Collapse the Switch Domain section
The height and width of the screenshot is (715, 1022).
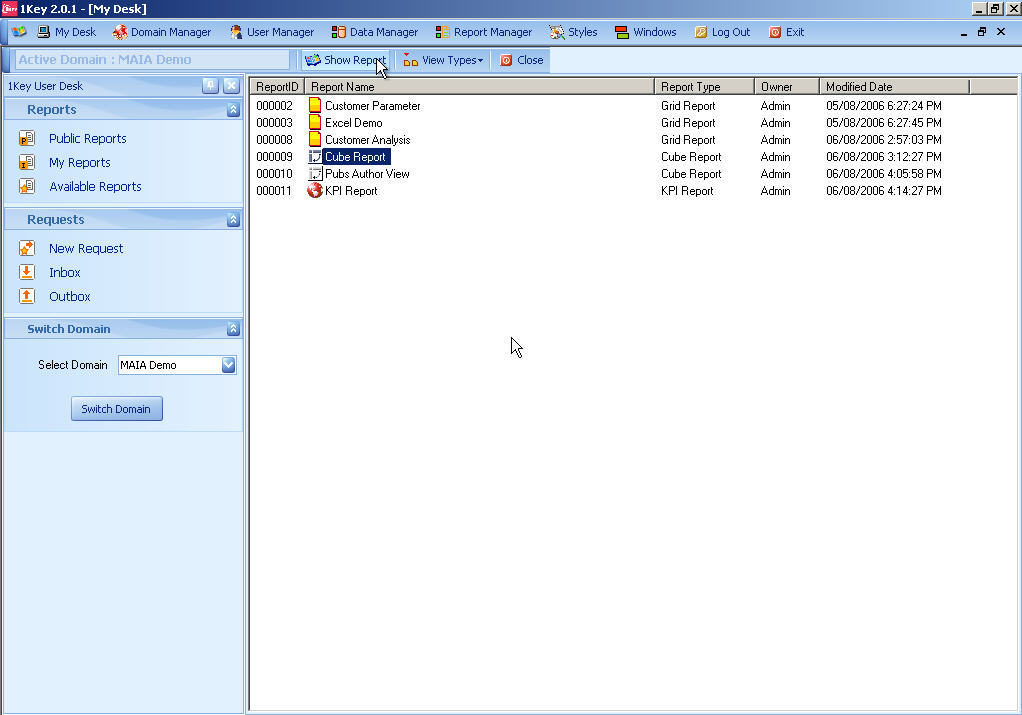point(233,328)
